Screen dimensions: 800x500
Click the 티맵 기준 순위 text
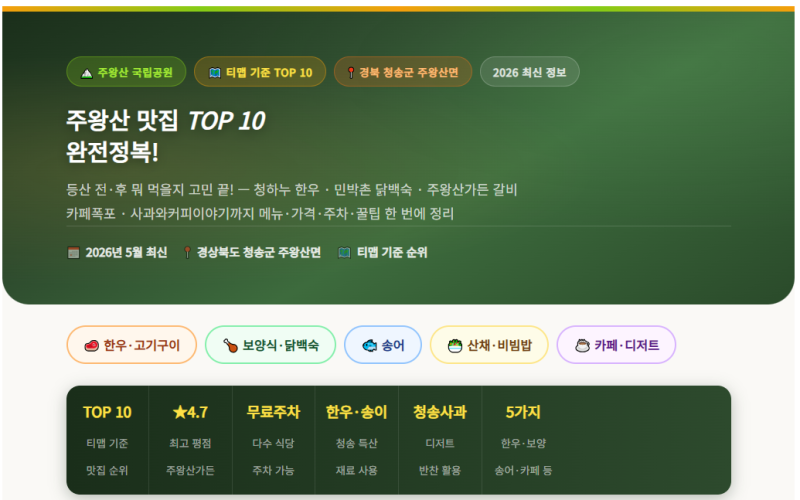pos(392,253)
